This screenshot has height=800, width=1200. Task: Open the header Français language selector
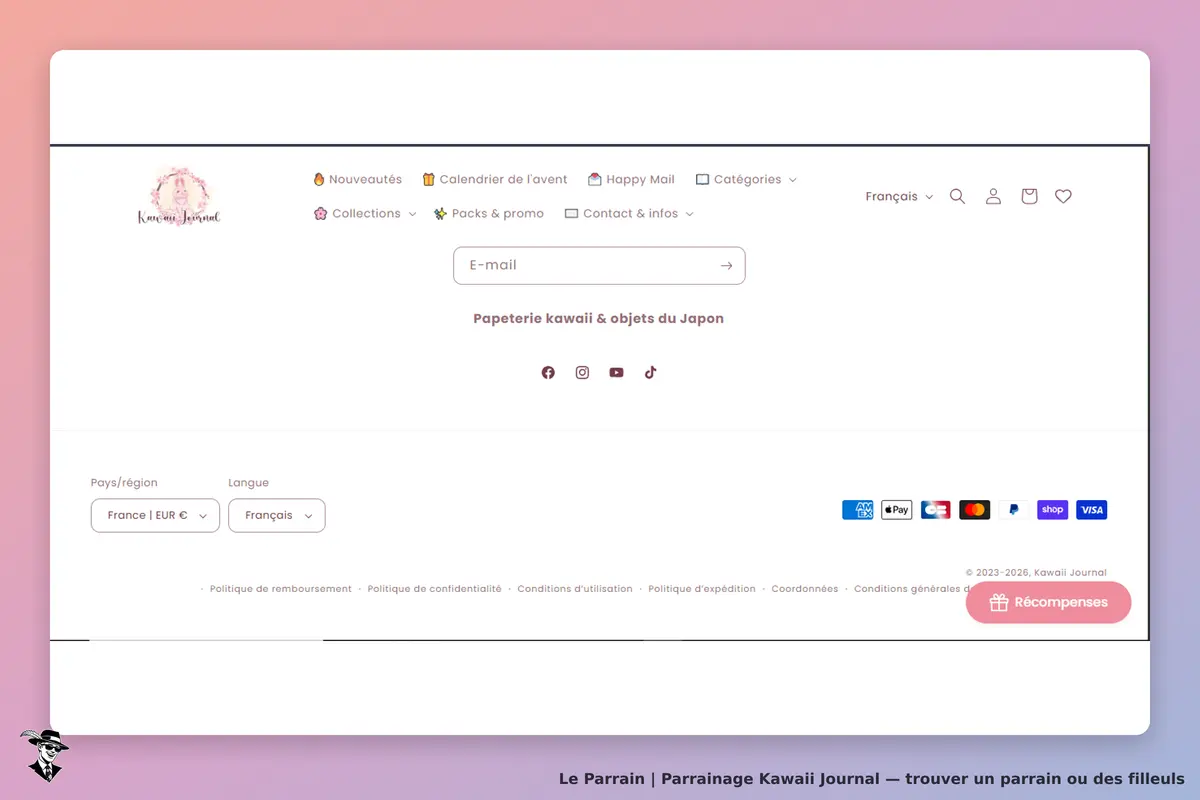899,197
